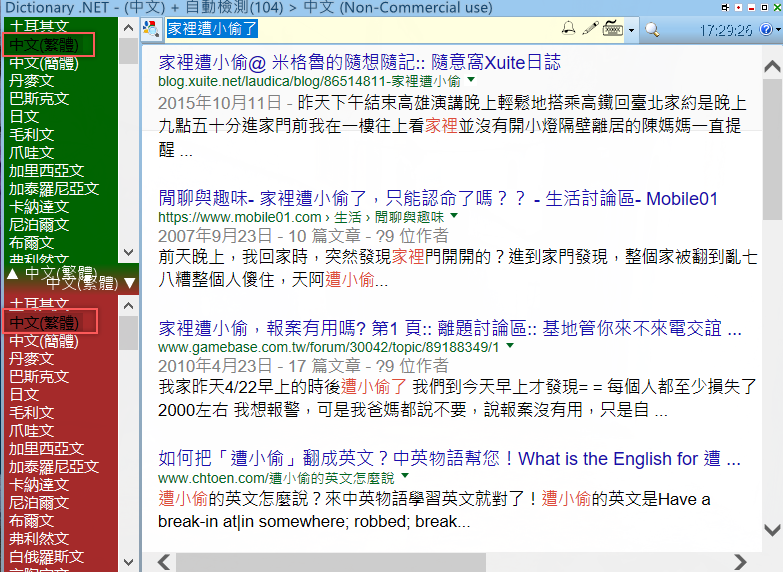Screen dimensions: 783x572
Task: Click results pane horizontal scroll right arrow
Action: pos(740,562)
